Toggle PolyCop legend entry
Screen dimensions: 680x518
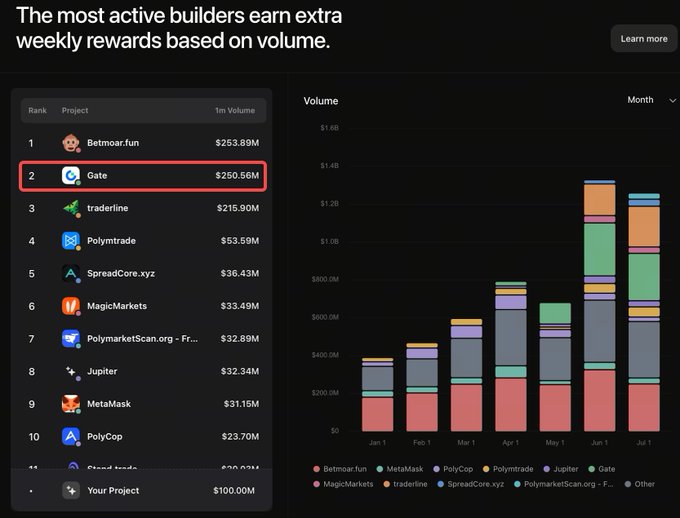pyautogui.click(x=453, y=469)
